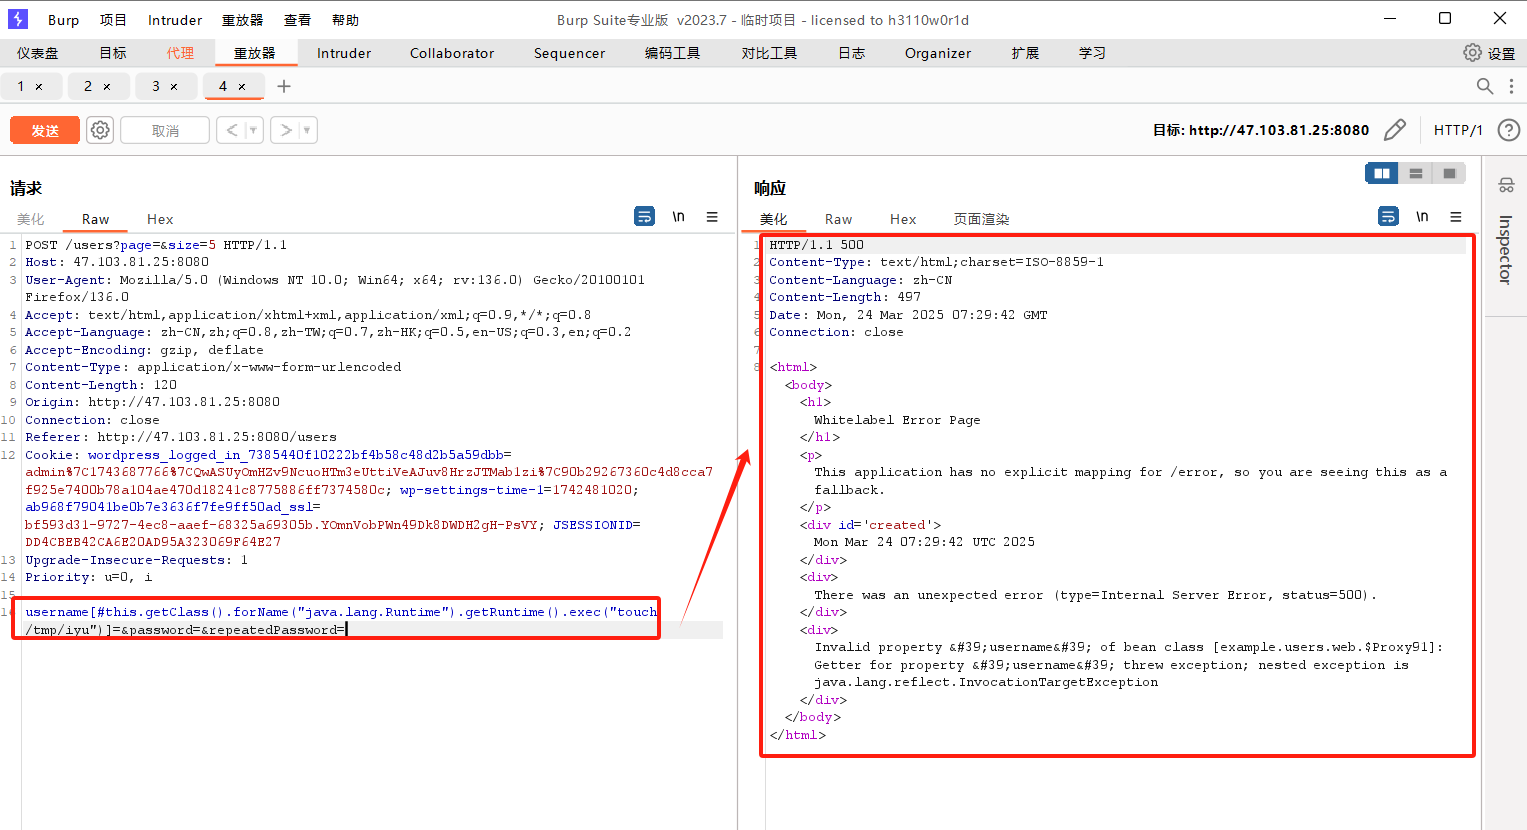This screenshot has height=830, width=1527.
Task: Add a new Repeater tab
Action: click(x=284, y=86)
